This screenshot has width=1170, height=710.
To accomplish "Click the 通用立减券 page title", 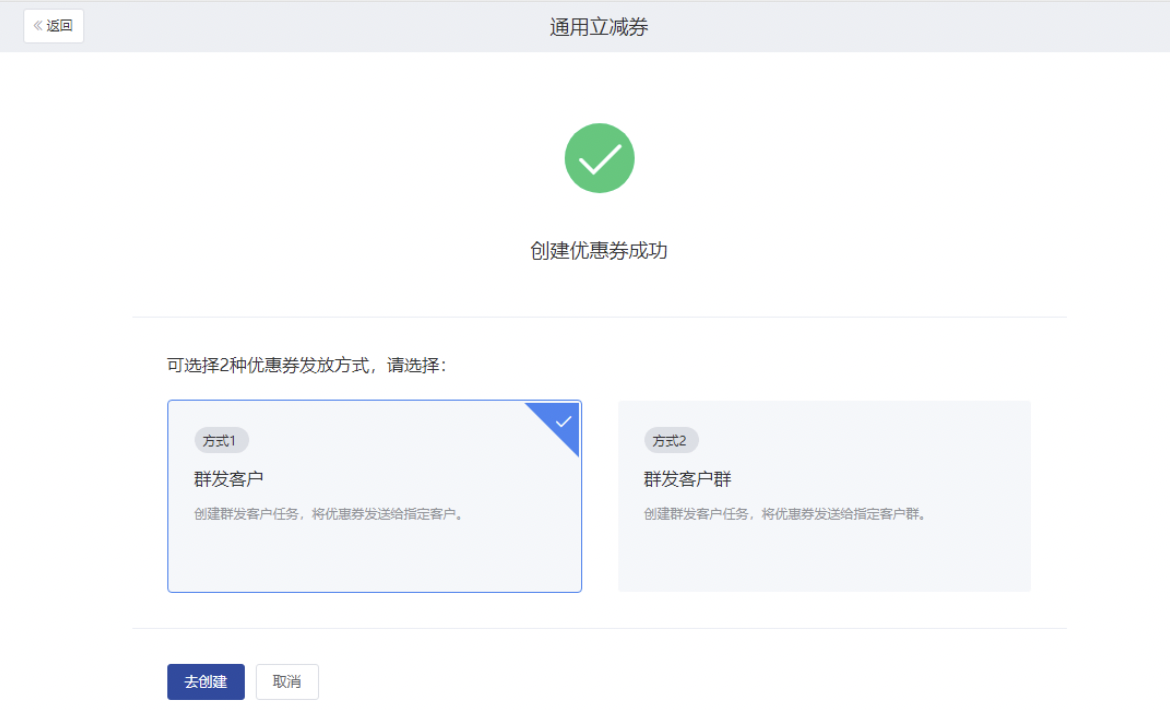I will [599, 27].
